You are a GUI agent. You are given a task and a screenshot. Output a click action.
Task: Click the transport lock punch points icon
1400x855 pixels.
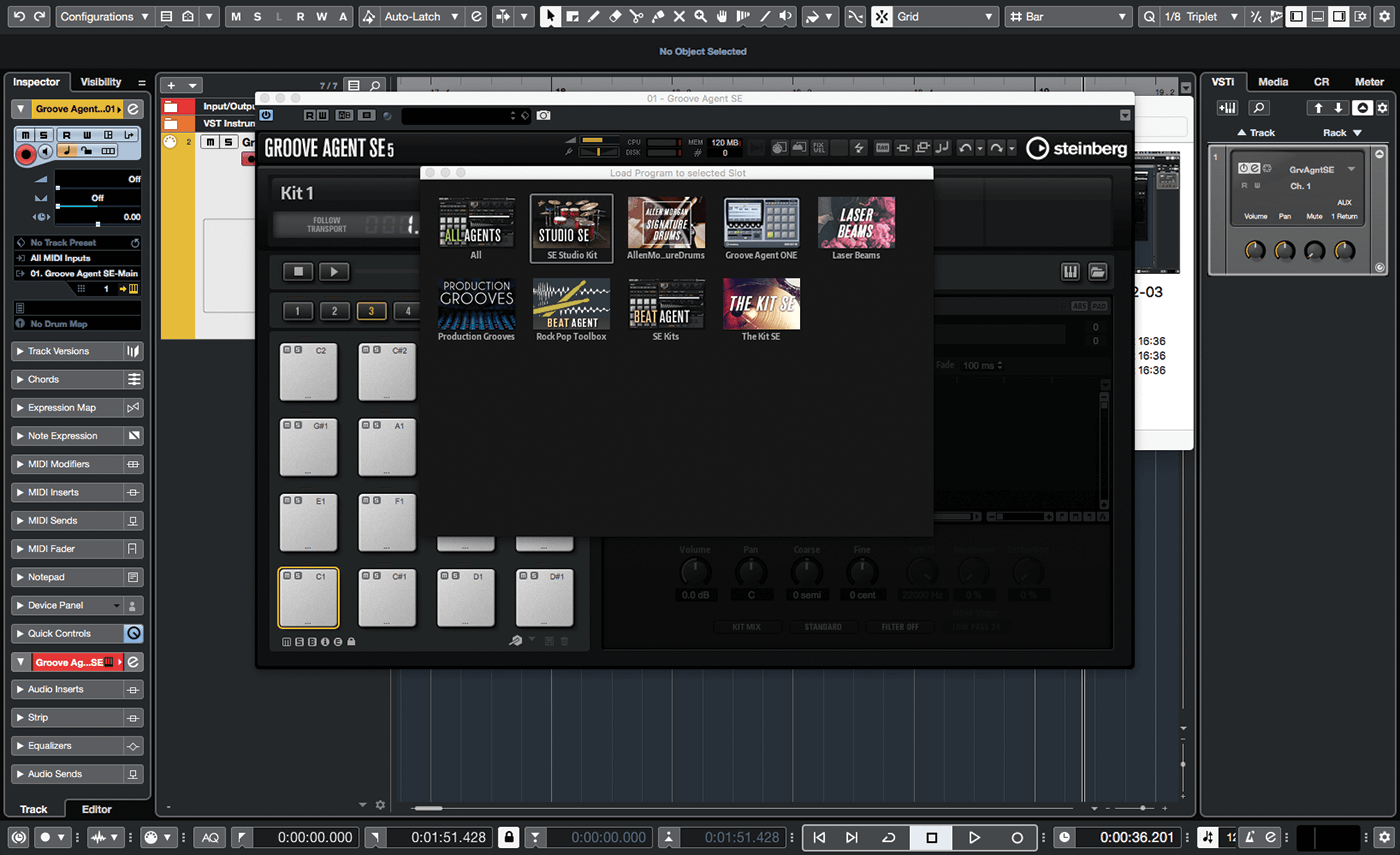509,837
